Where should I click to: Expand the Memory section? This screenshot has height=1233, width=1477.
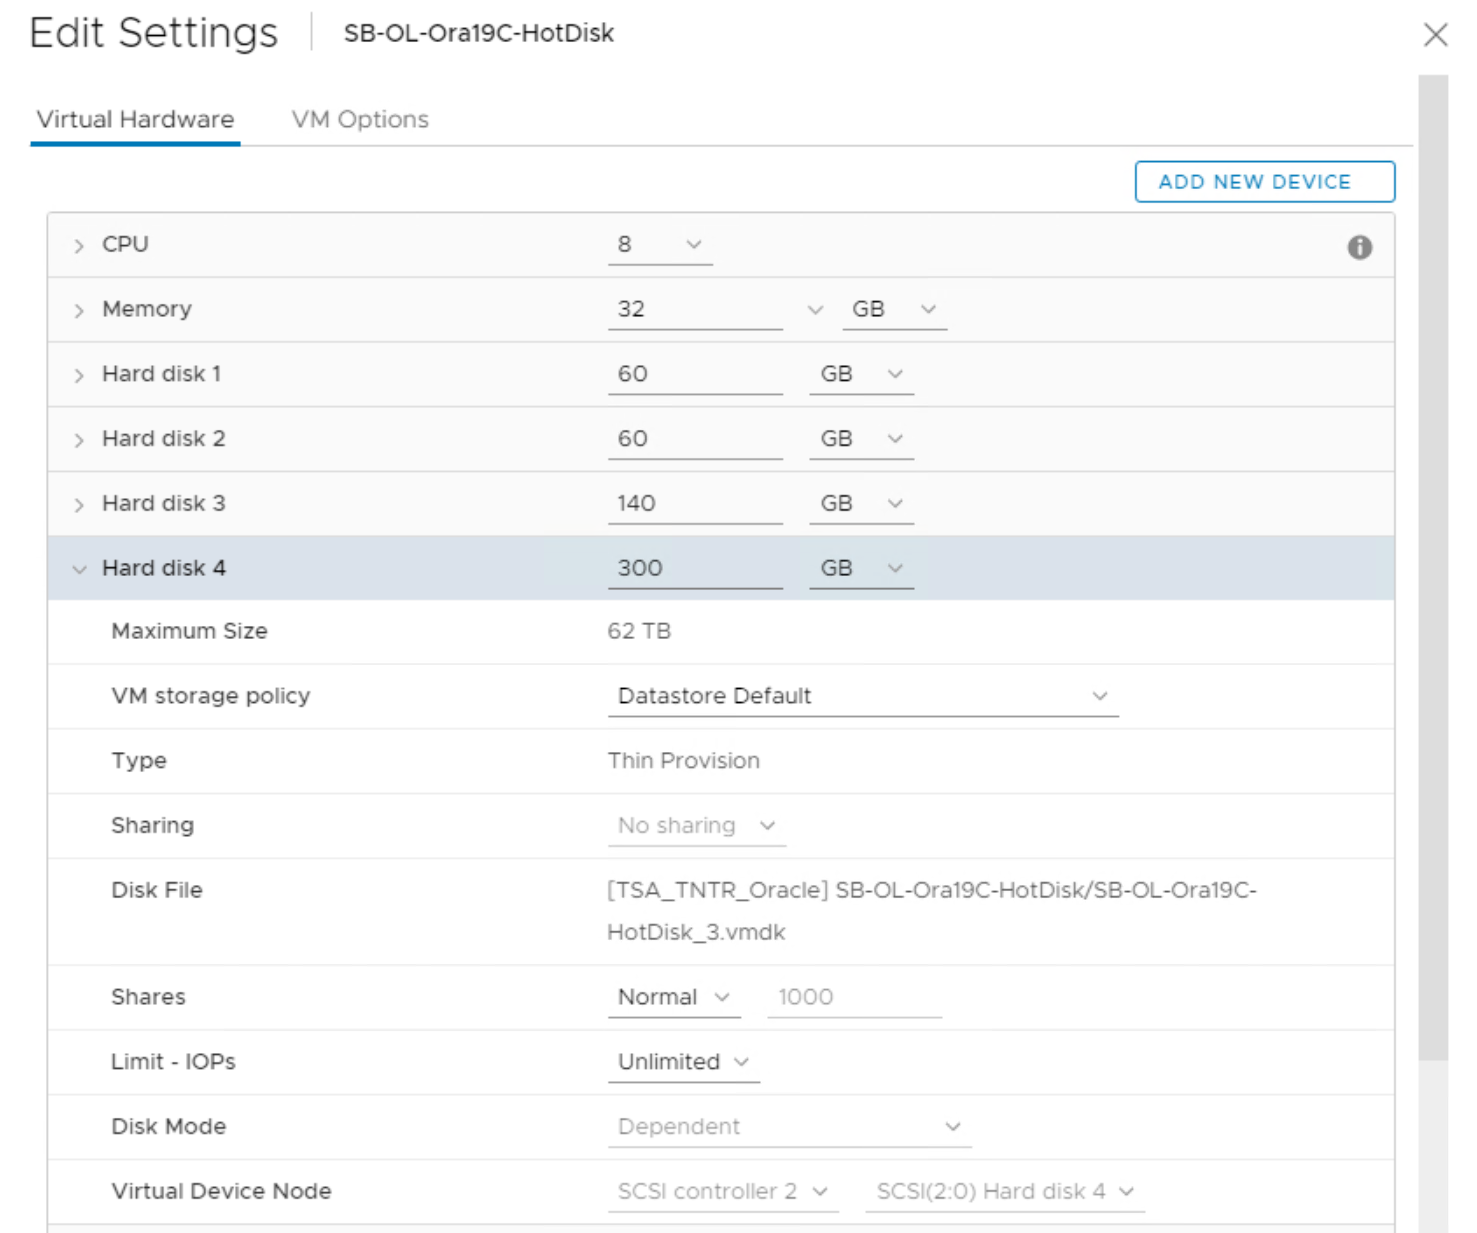79,311
